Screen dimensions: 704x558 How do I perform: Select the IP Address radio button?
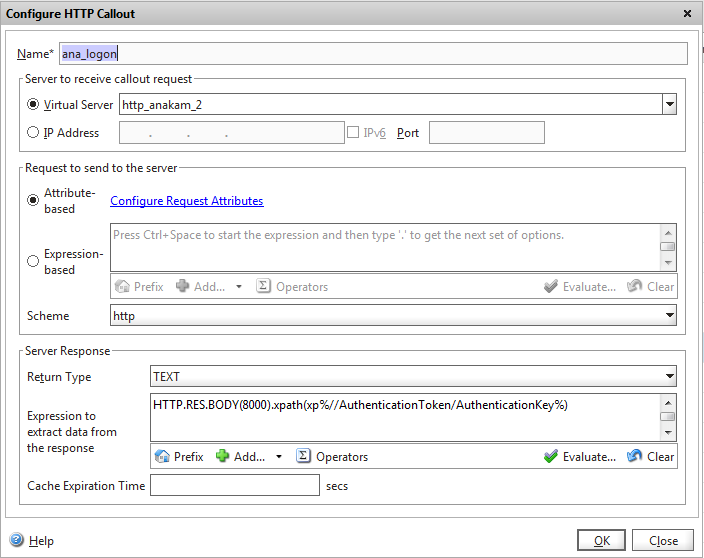click(34, 133)
